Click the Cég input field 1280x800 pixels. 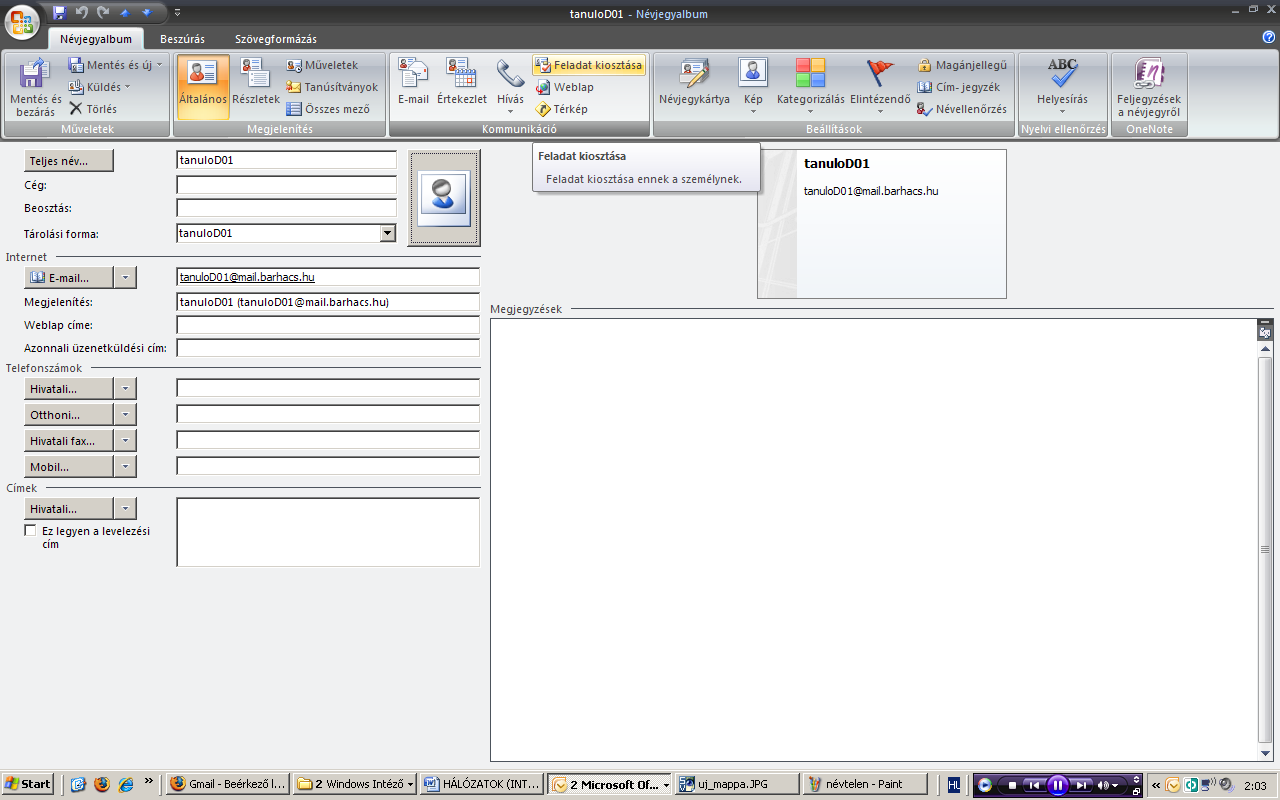point(286,185)
